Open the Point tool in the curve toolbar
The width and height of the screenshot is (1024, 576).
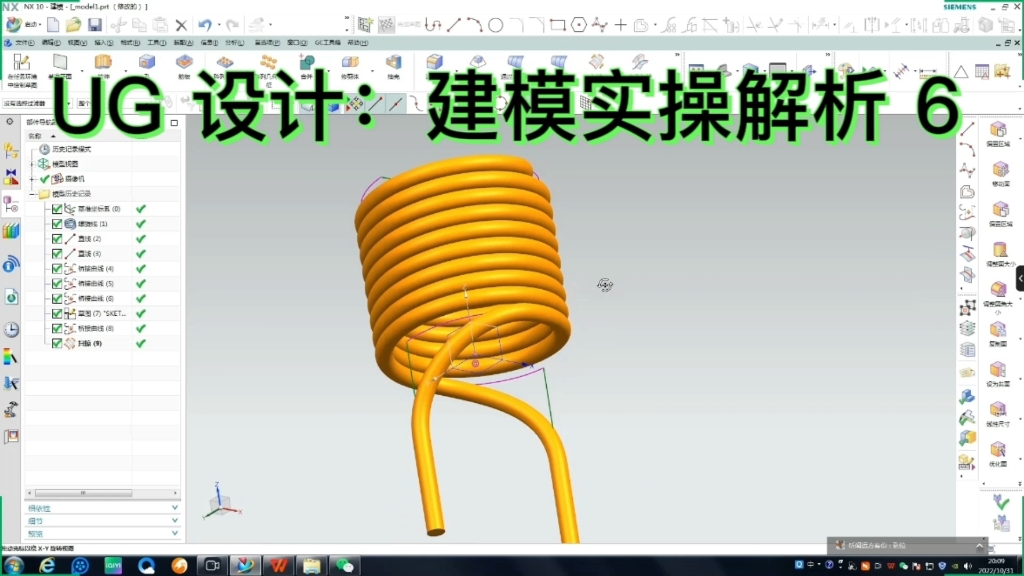click(620, 24)
